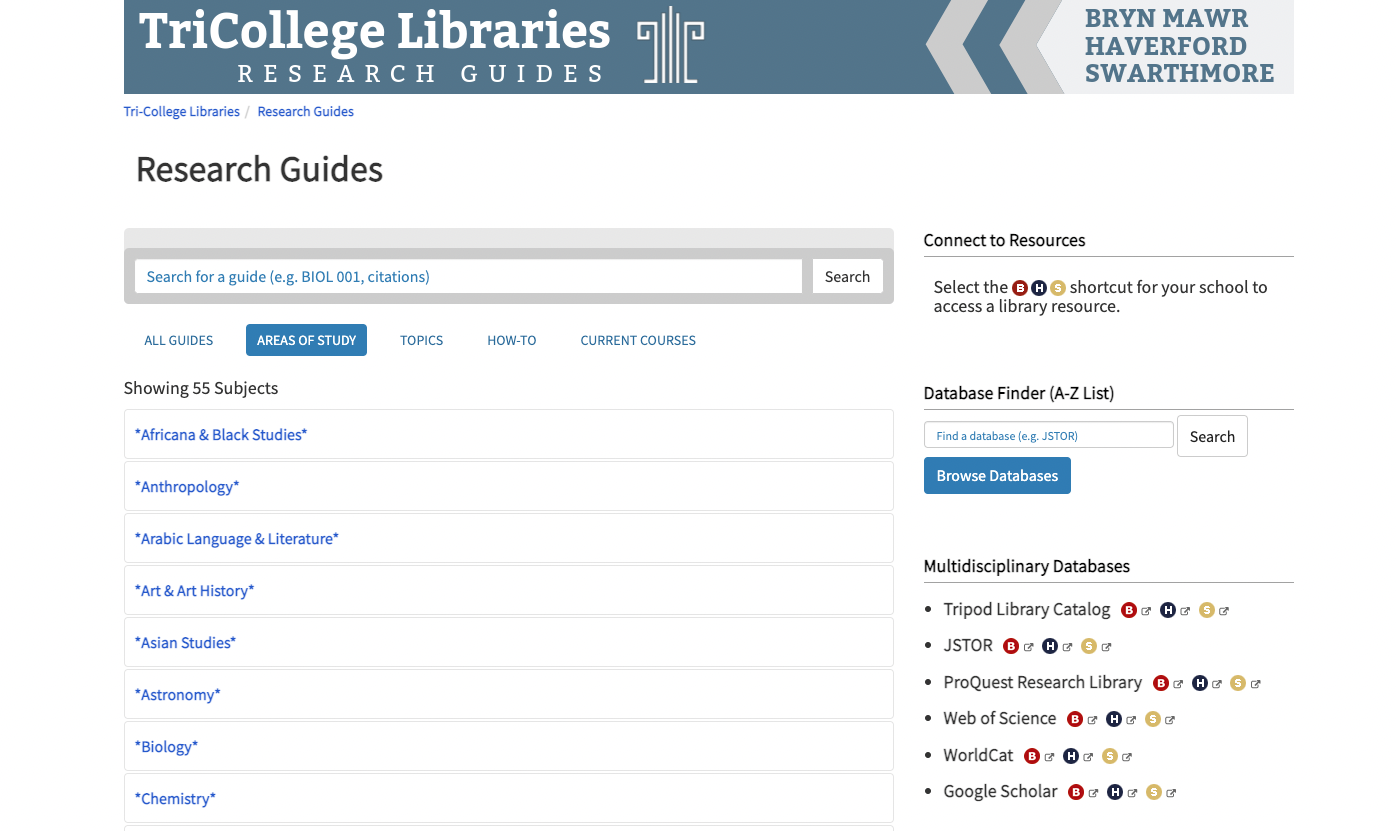
Task: Switch to the All Guides tab
Action: [x=179, y=340]
